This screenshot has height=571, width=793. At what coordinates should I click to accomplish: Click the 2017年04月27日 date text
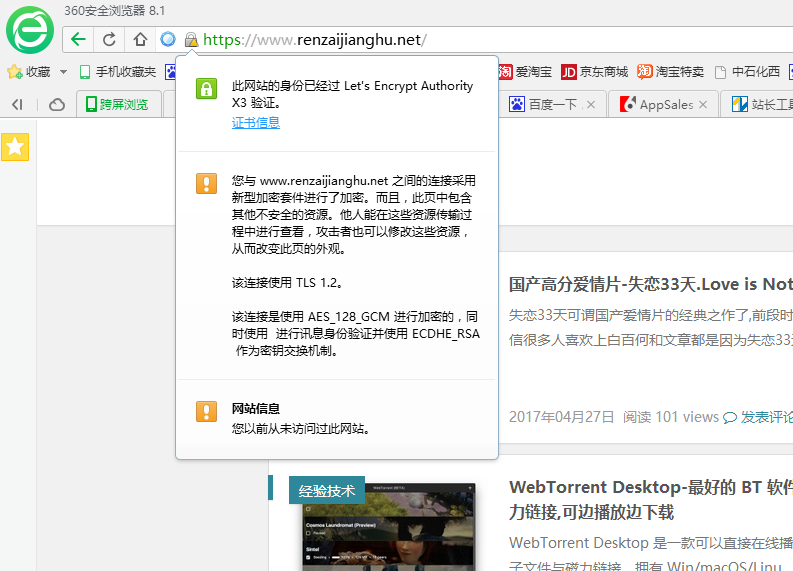point(561,417)
